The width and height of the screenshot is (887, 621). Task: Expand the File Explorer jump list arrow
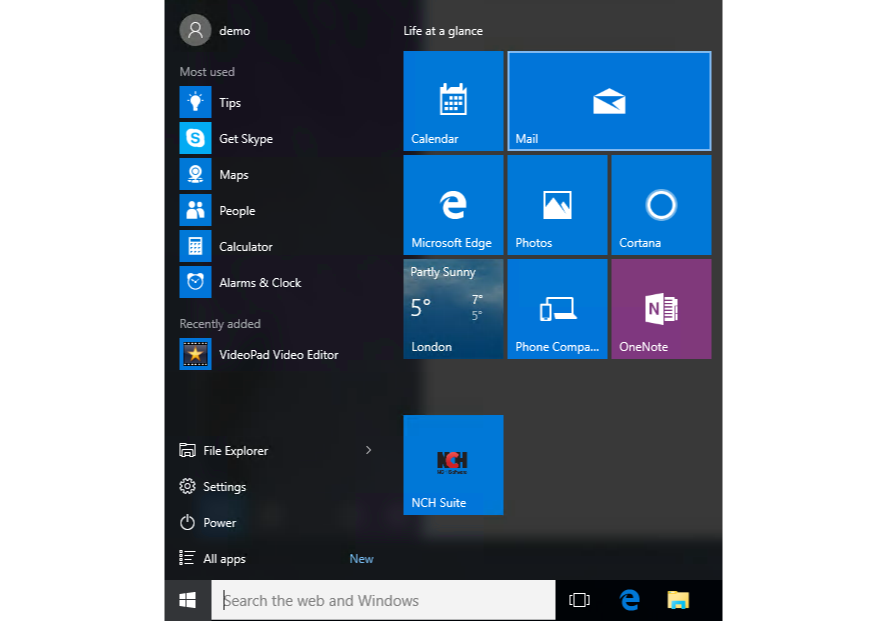[368, 451]
